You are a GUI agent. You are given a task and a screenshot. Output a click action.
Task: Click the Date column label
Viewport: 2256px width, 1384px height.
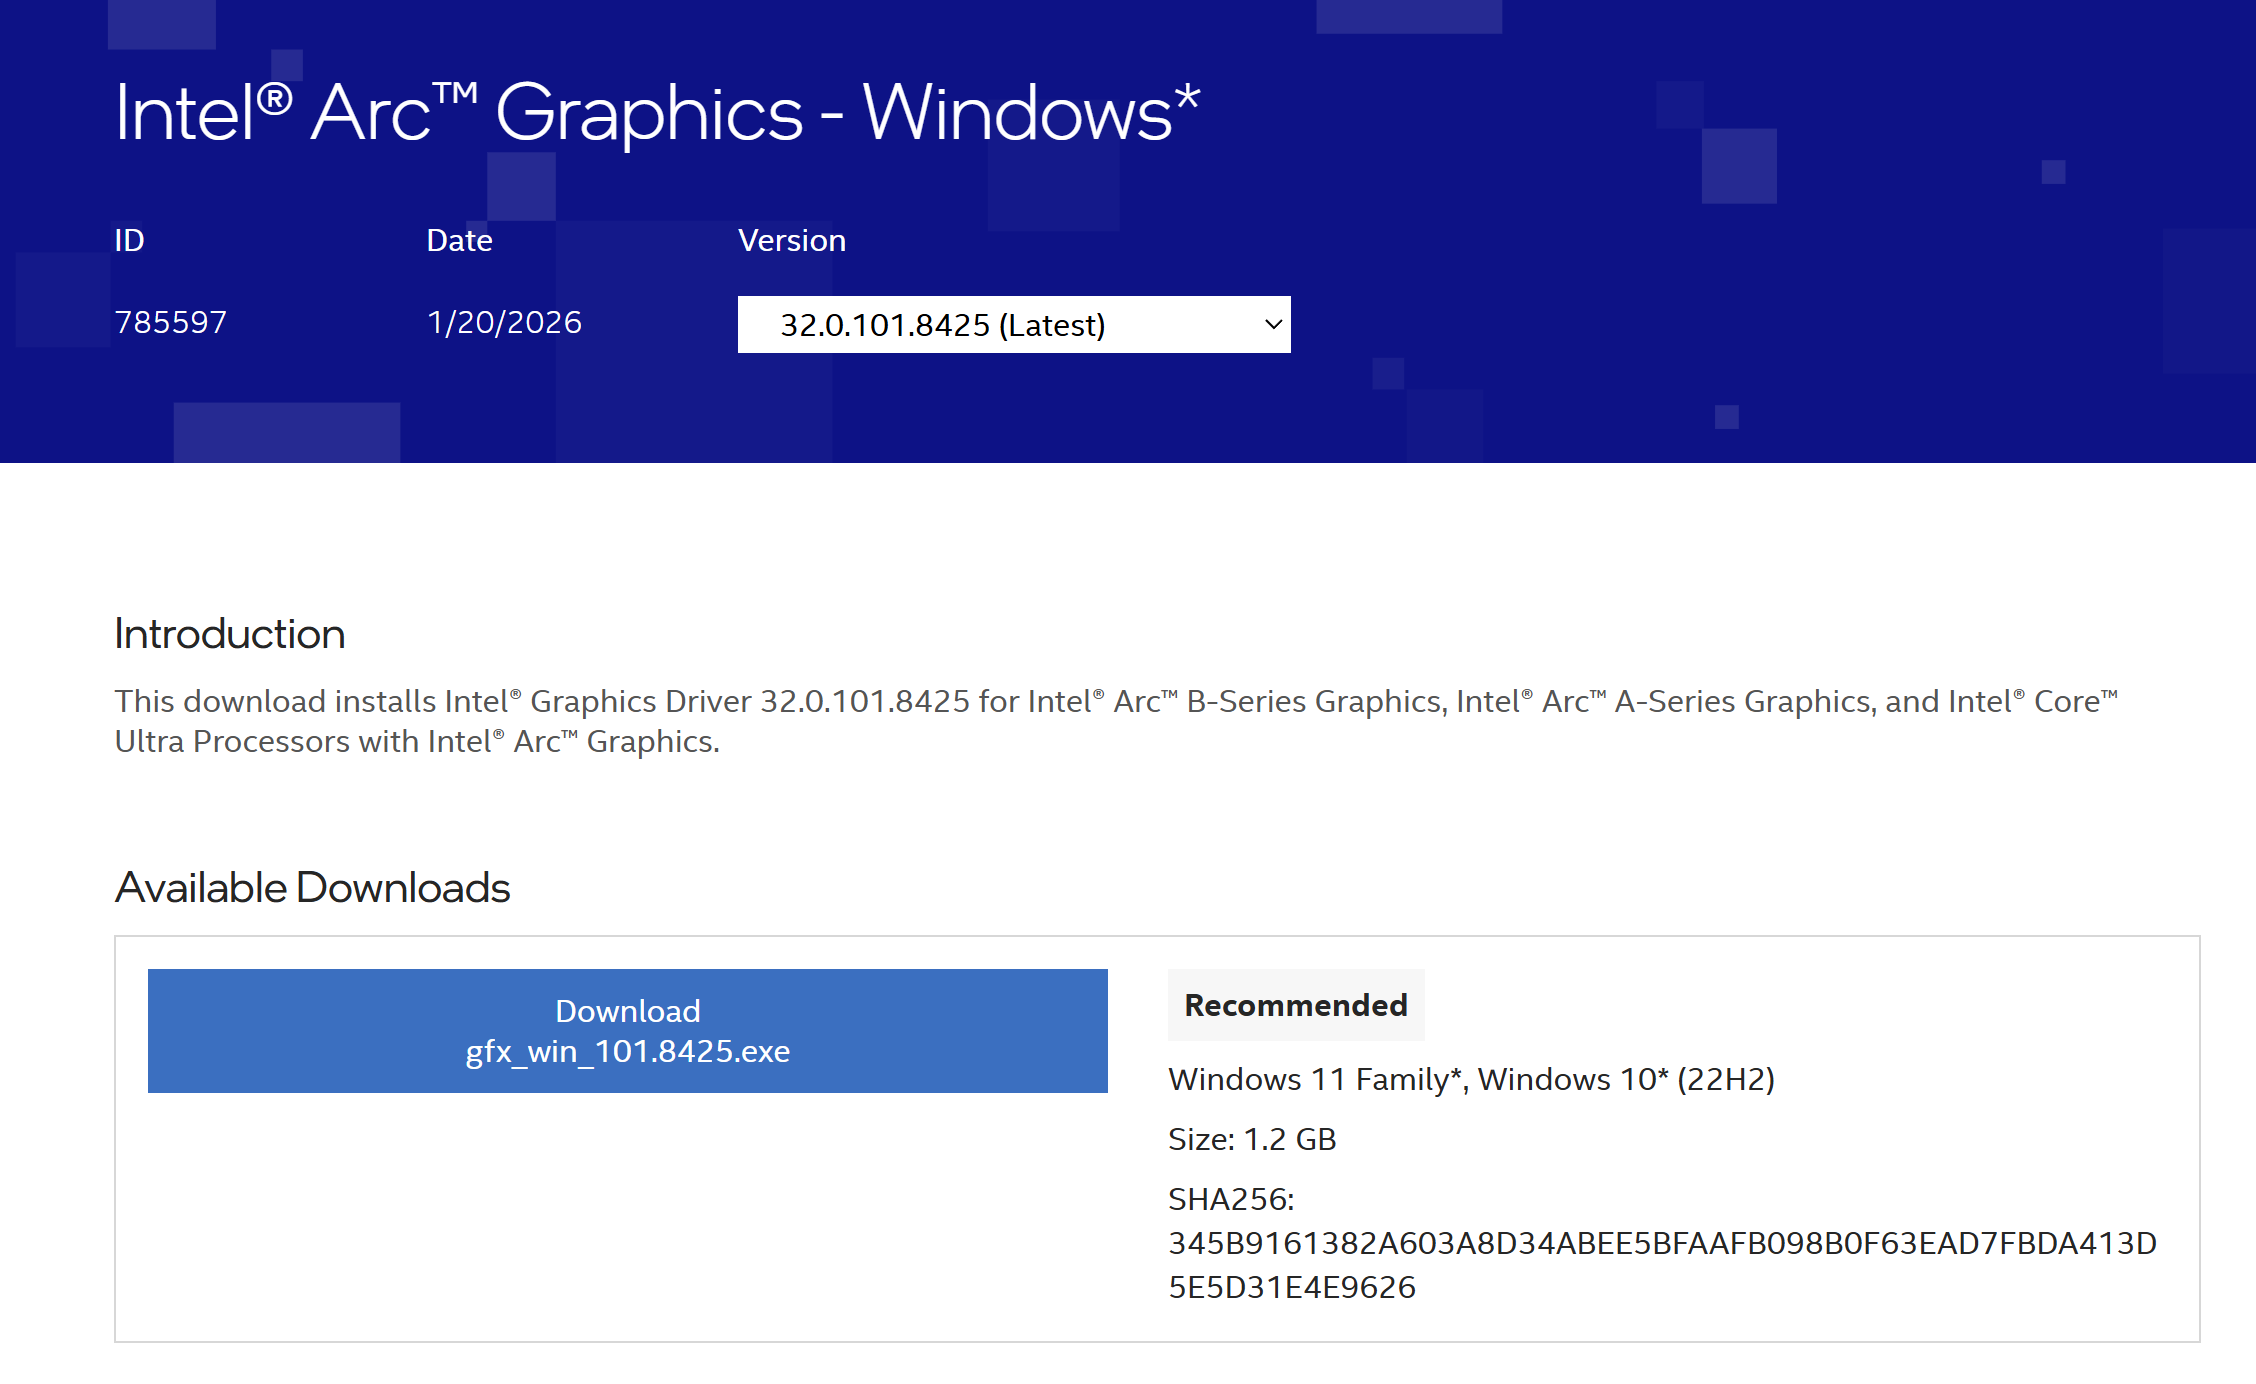[459, 240]
